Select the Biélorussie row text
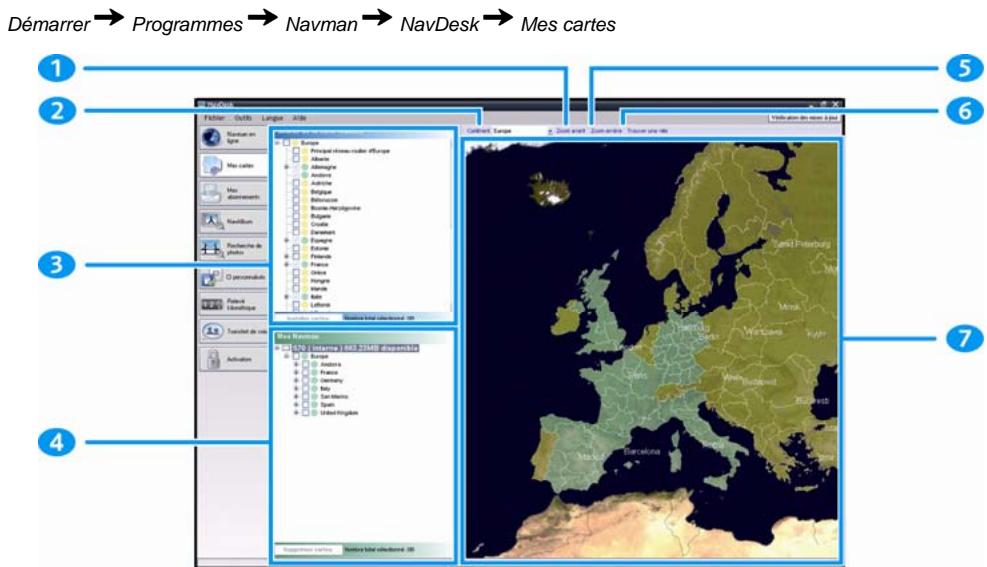The height and width of the screenshot is (567, 987). click(x=324, y=199)
